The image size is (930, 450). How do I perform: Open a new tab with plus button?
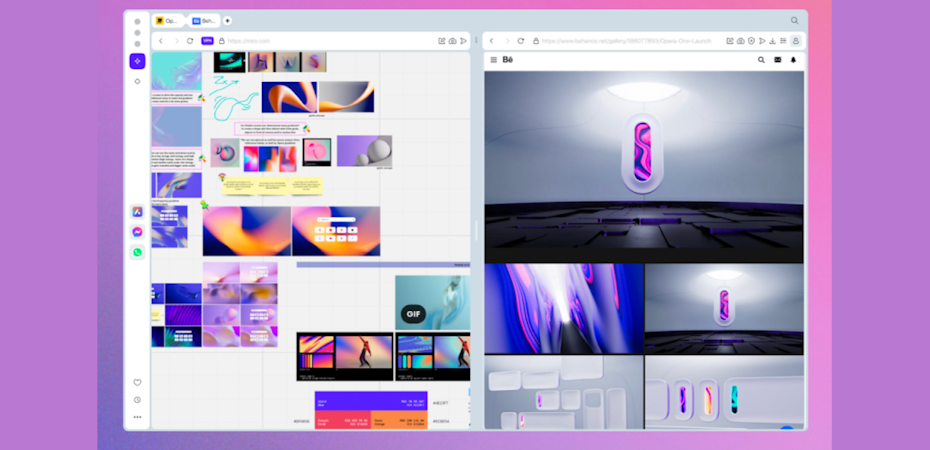tap(227, 21)
